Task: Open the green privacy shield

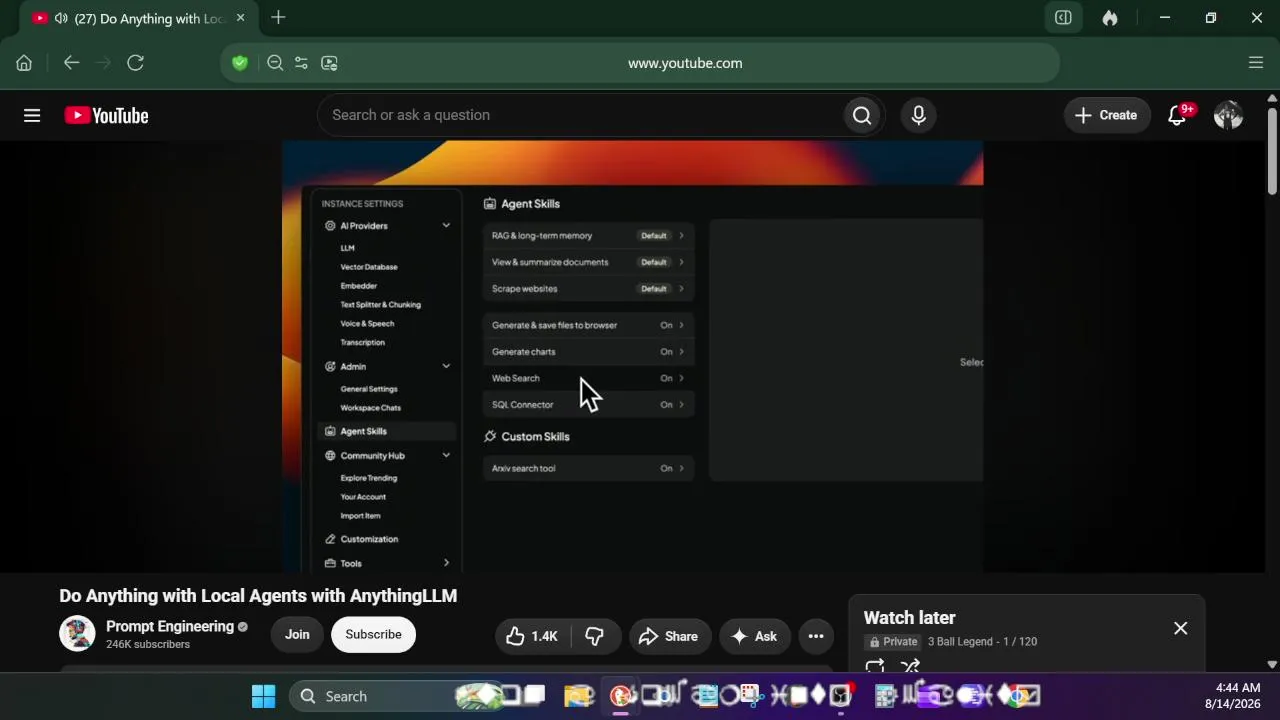Action: point(240,63)
